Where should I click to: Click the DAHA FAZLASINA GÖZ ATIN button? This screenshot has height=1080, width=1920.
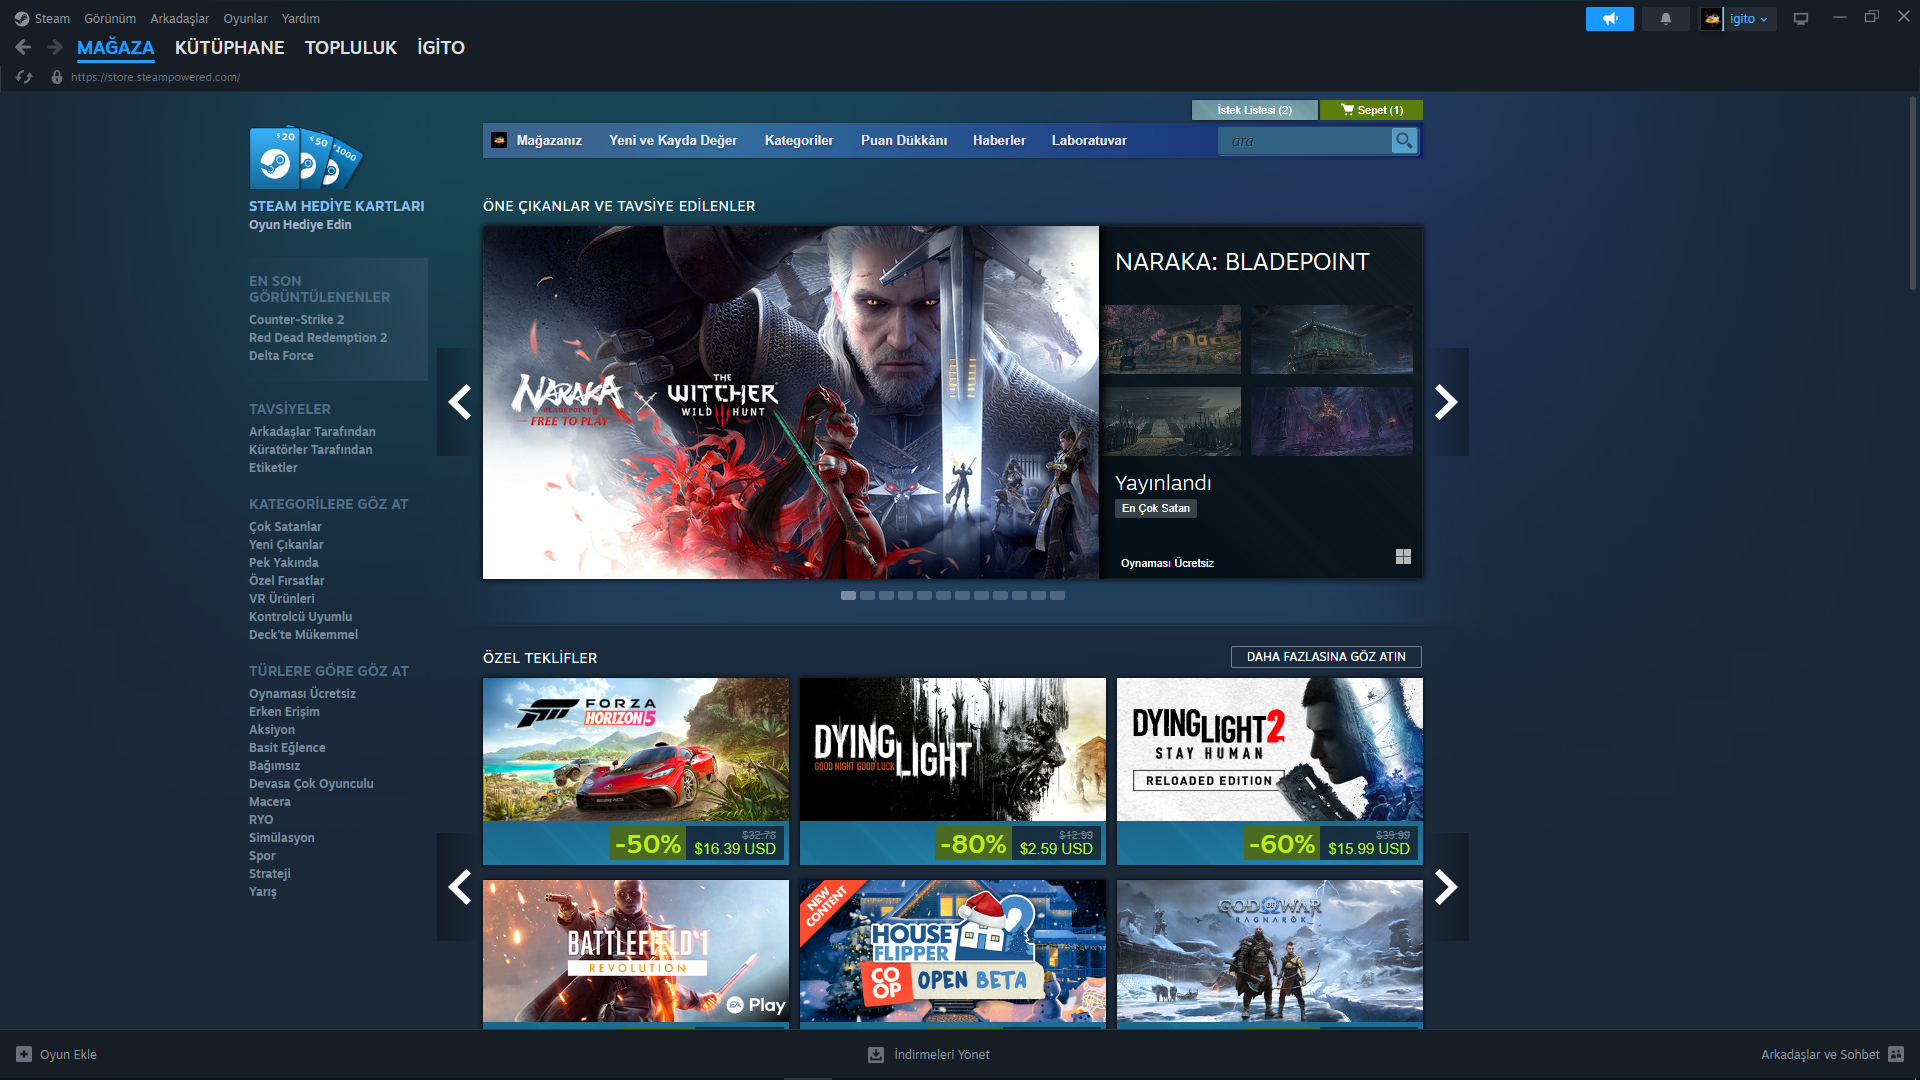(1325, 657)
